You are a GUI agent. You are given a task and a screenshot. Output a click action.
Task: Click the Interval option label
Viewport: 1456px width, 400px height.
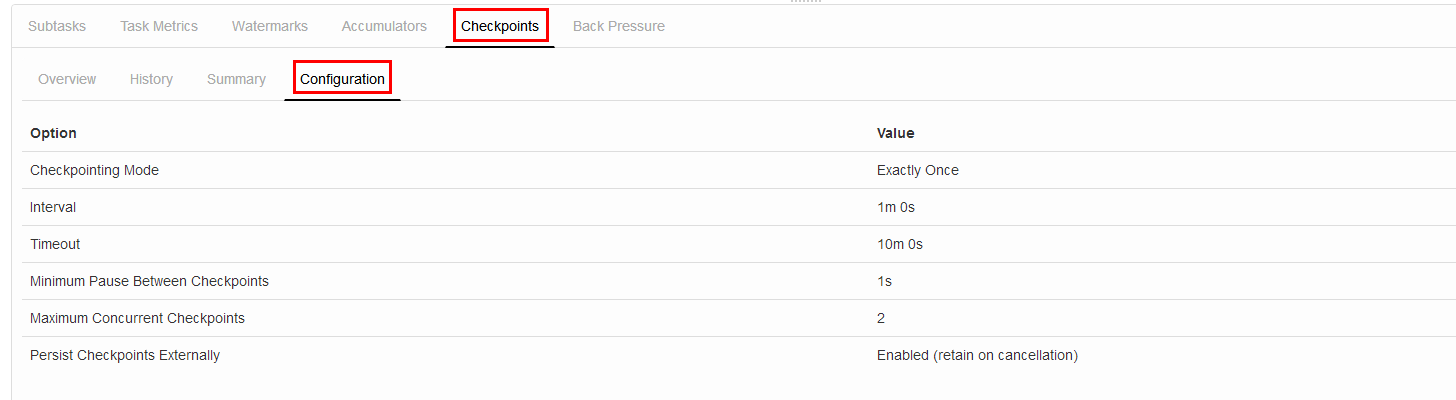[x=53, y=207]
